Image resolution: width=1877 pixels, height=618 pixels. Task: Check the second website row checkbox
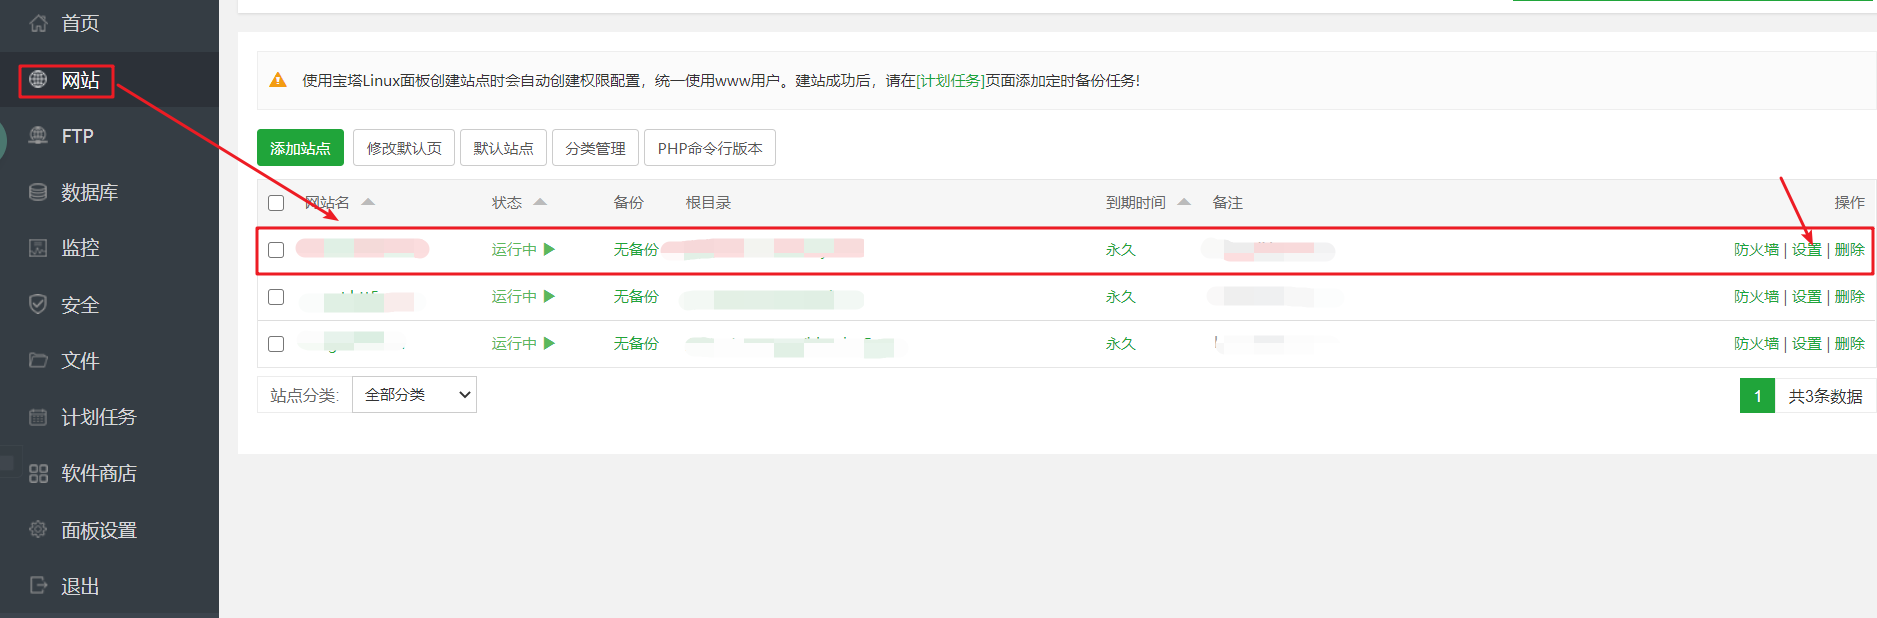coord(276,297)
